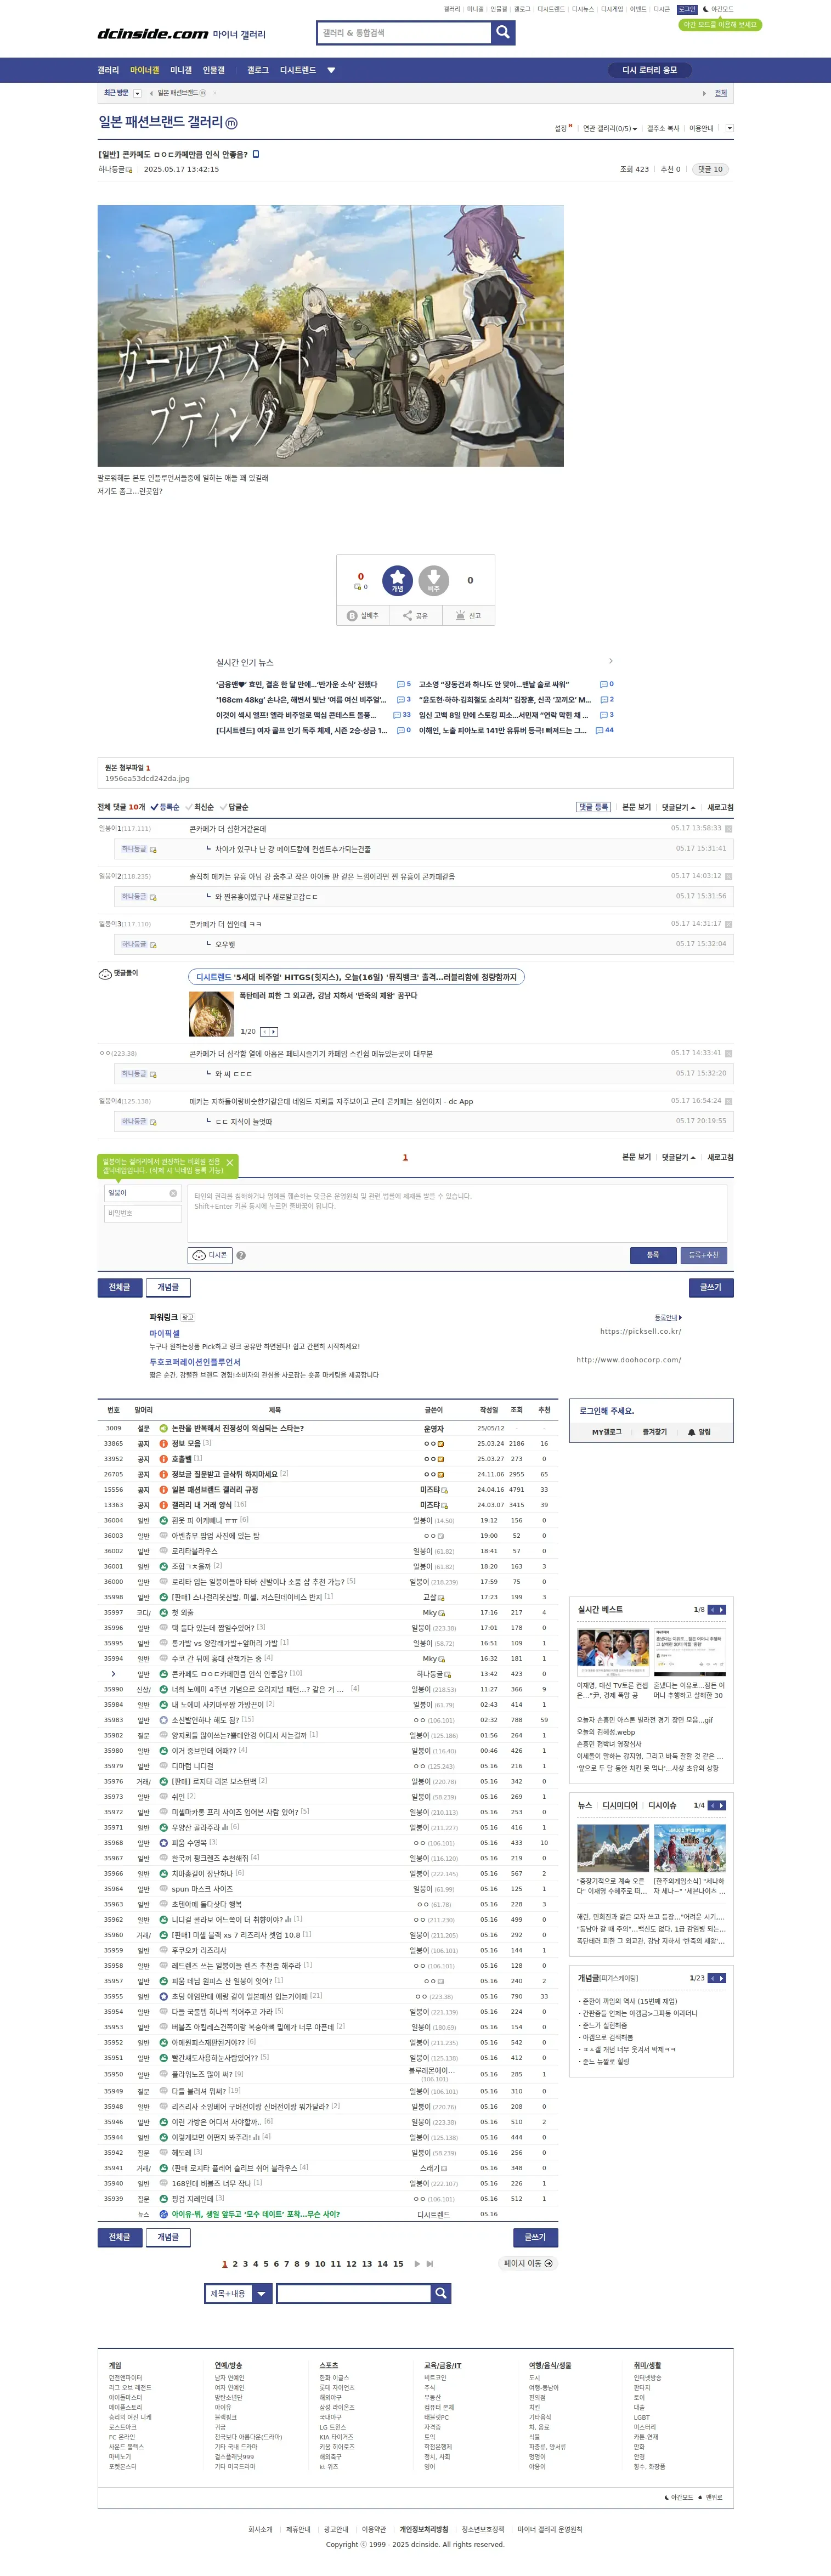Open the 미니갤 menu tab
Image resolution: width=831 pixels, height=2576 pixels.
pos(181,70)
